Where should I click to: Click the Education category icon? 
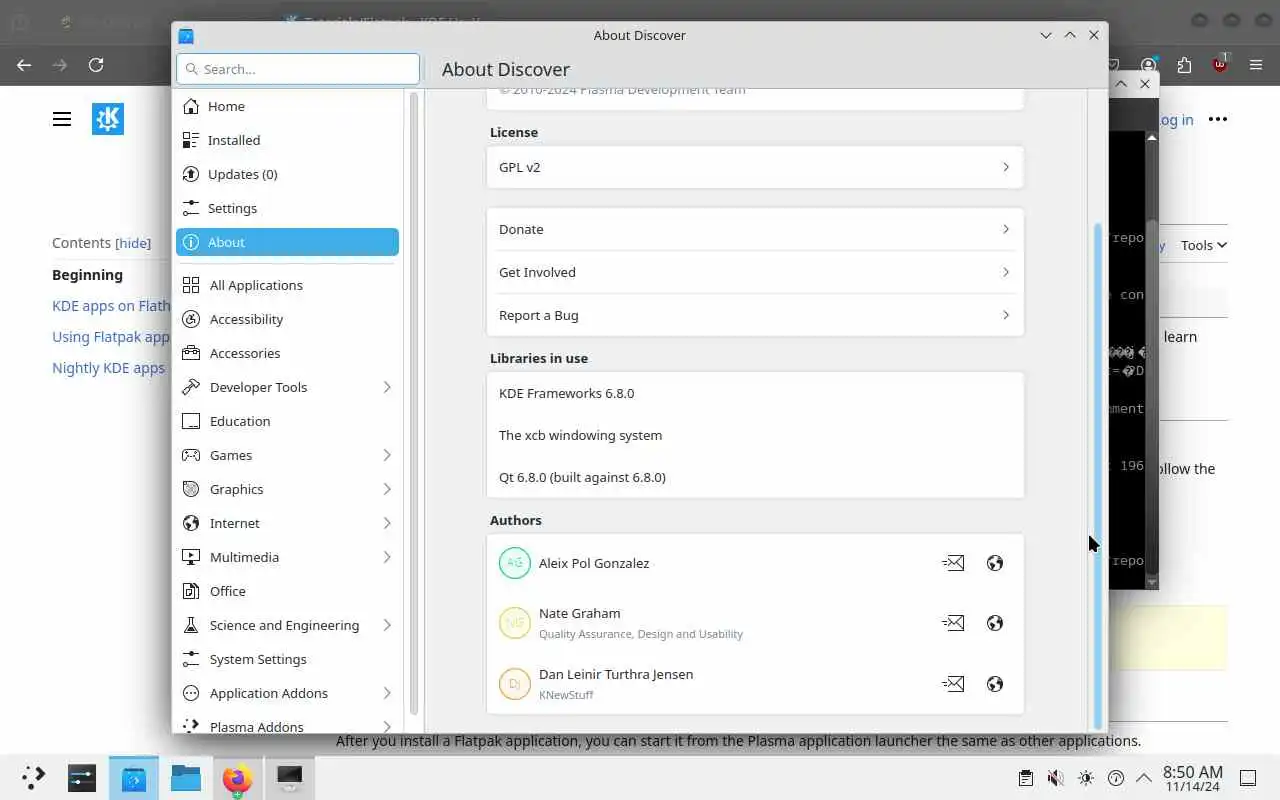191,421
